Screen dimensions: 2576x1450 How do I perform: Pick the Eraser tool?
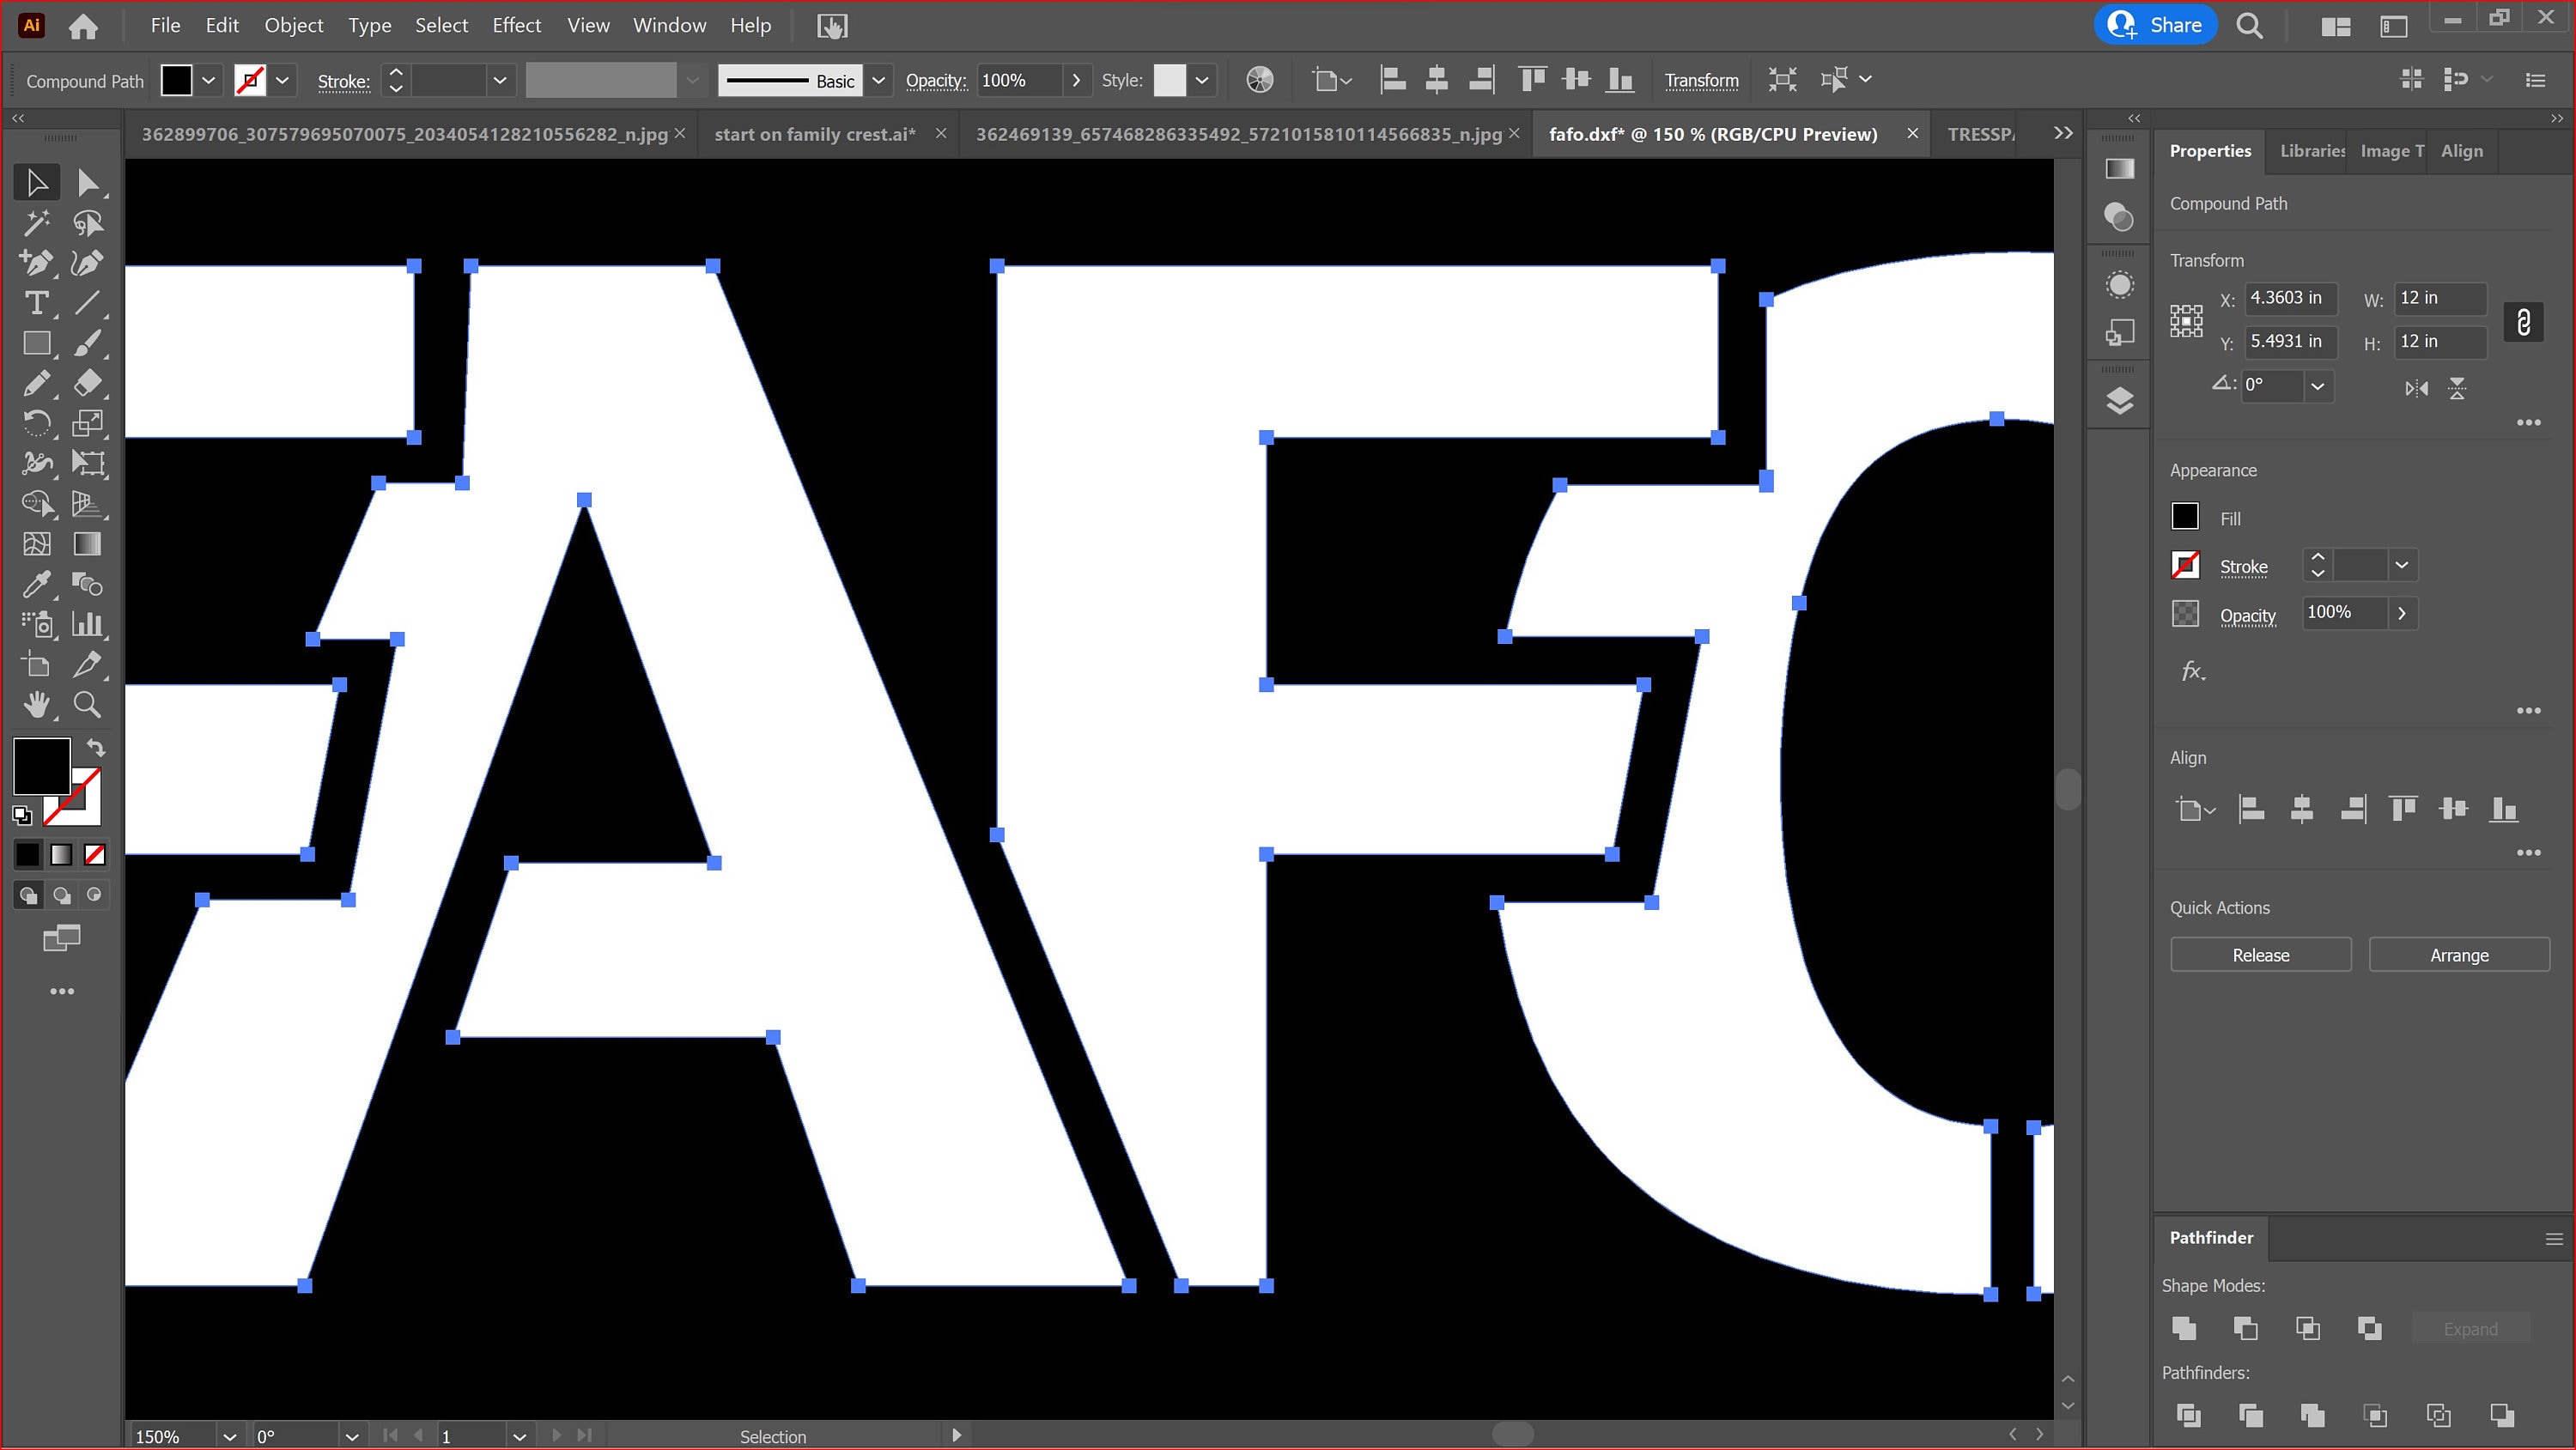(89, 383)
